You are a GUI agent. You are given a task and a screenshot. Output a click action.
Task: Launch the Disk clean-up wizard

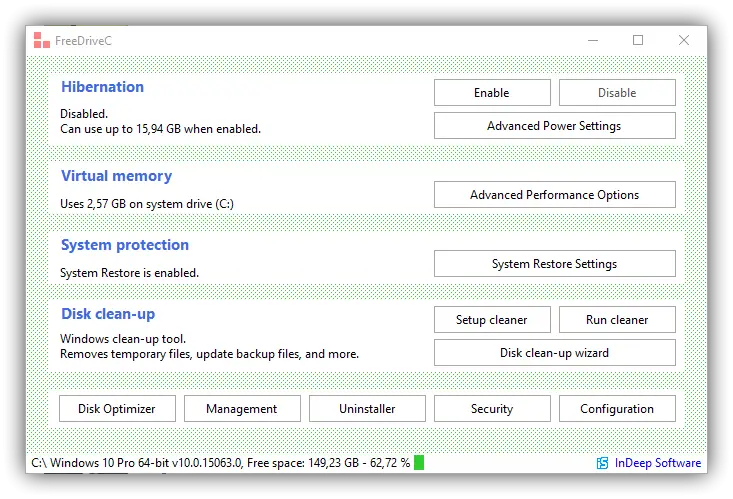pos(554,353)
